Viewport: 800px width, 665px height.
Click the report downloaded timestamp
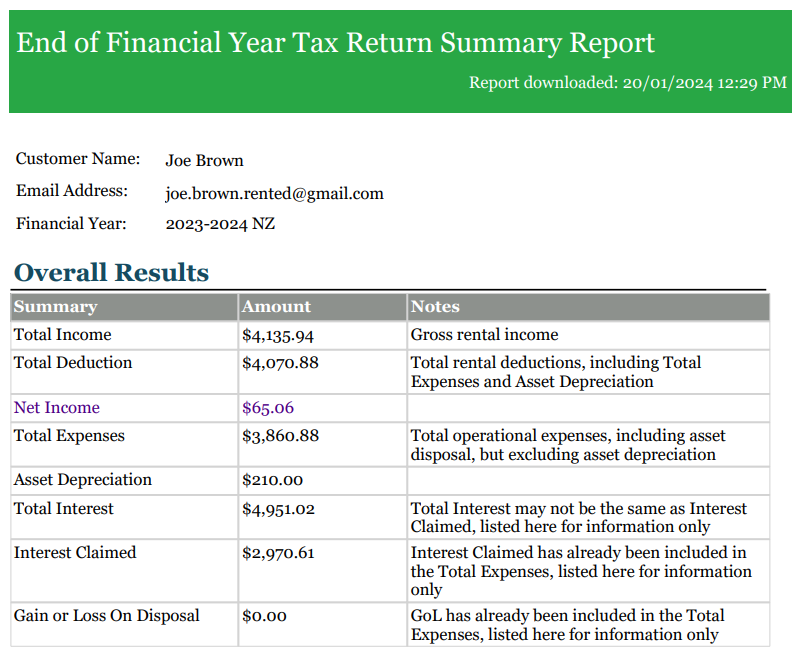click(628, 82)
